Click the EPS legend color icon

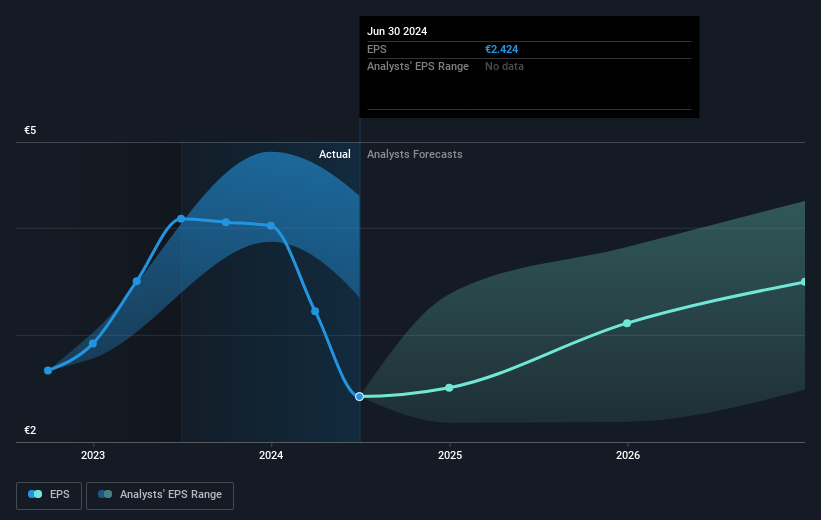tap(35, 494)
